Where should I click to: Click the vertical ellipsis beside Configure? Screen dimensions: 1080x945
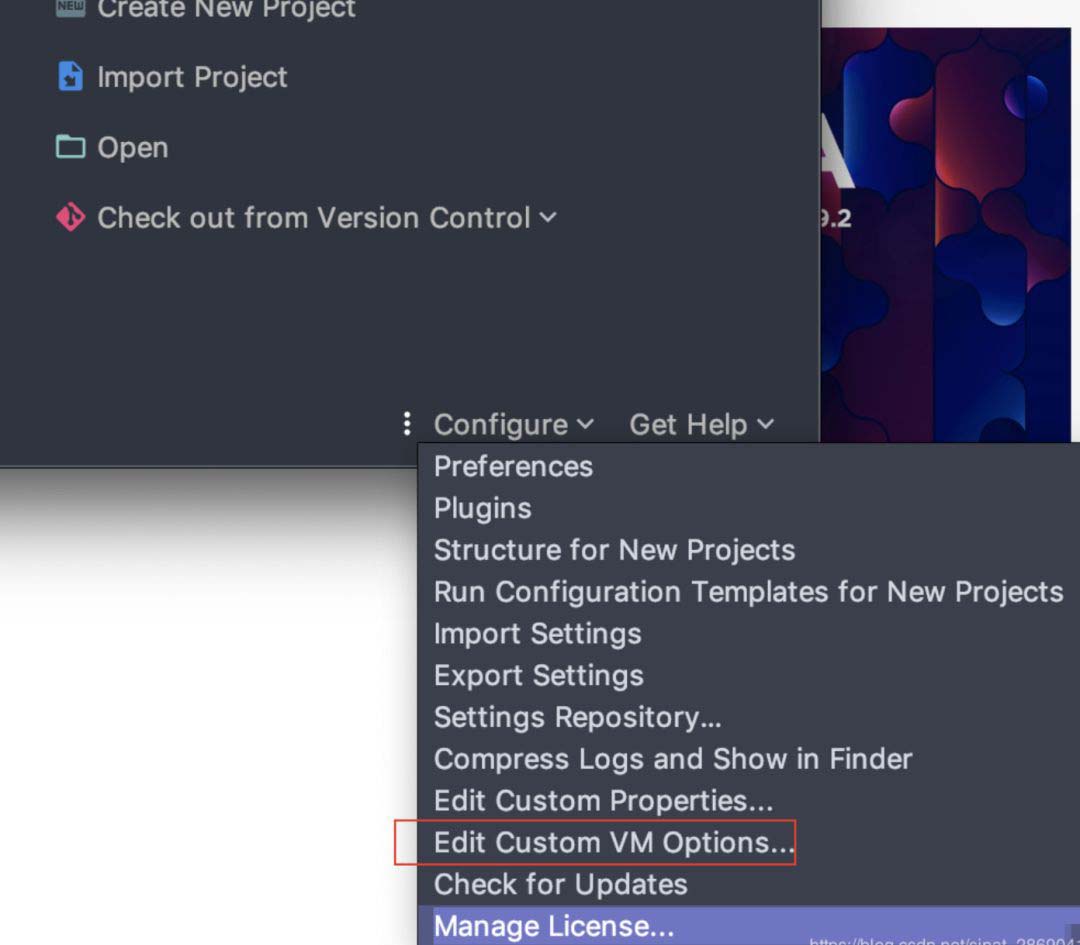[x=406, y=424]
